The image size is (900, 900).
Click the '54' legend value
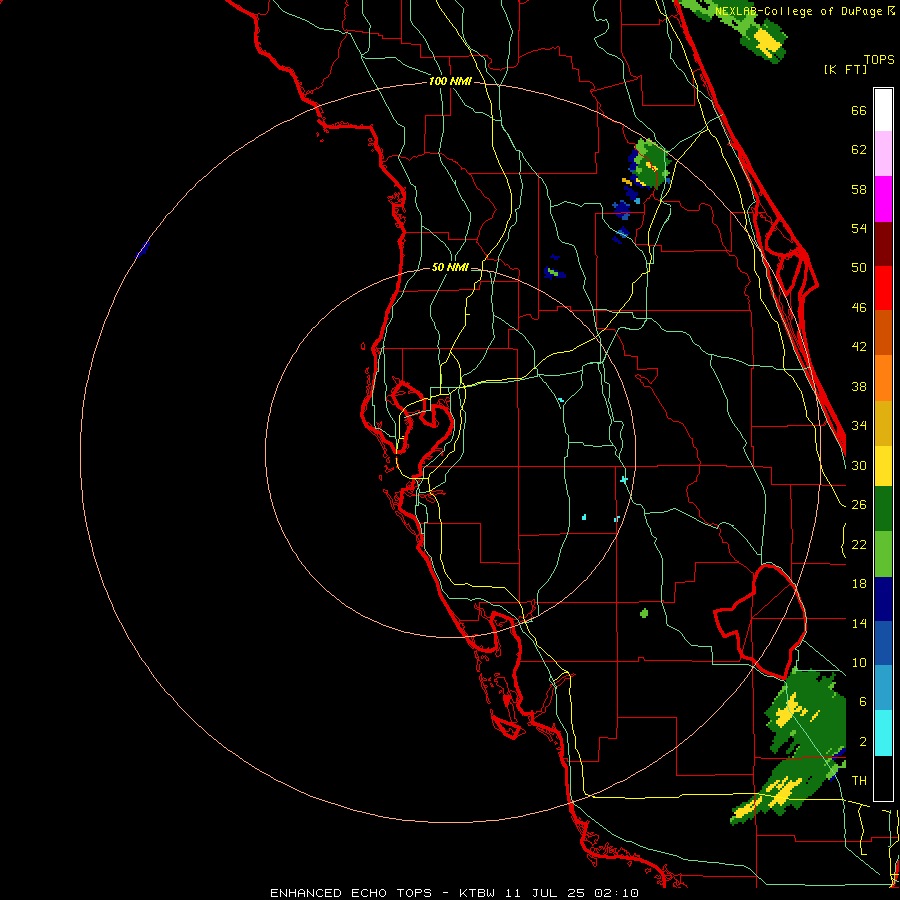(859, 228)
